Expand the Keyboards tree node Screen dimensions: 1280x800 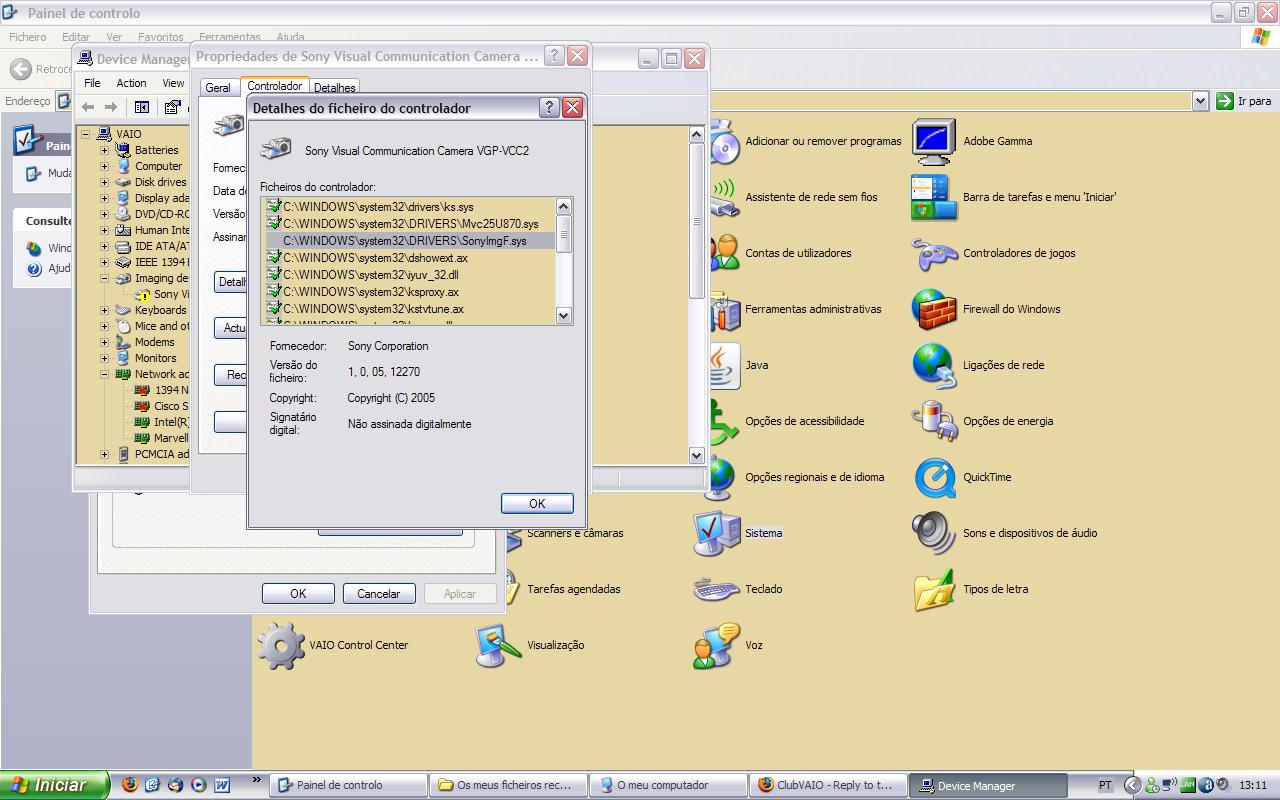[x=104, y=310]
